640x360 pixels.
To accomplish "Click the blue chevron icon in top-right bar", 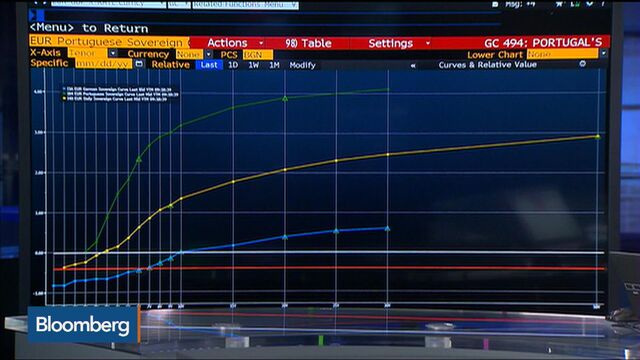I will tap(590, 4).
